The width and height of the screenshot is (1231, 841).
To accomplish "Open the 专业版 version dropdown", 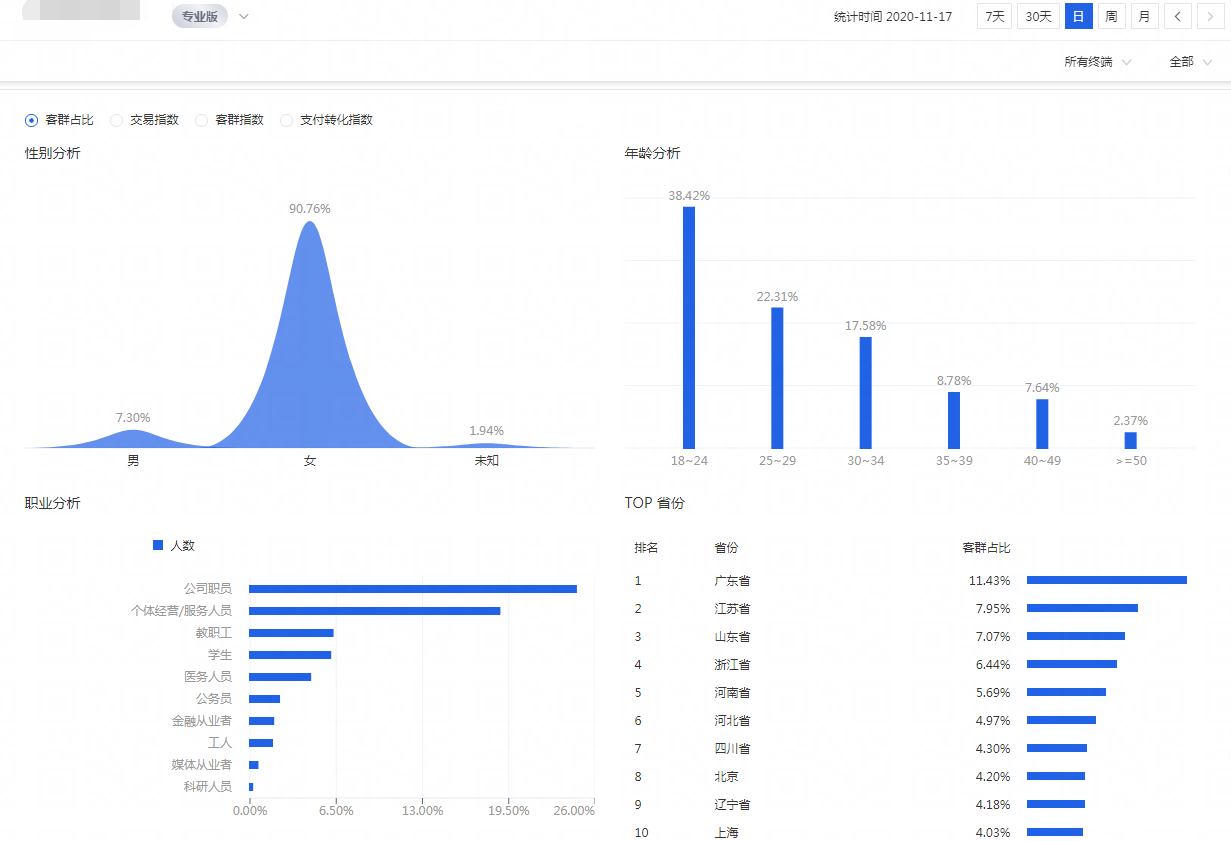I will pyautogui.click(x=211, y=16).
